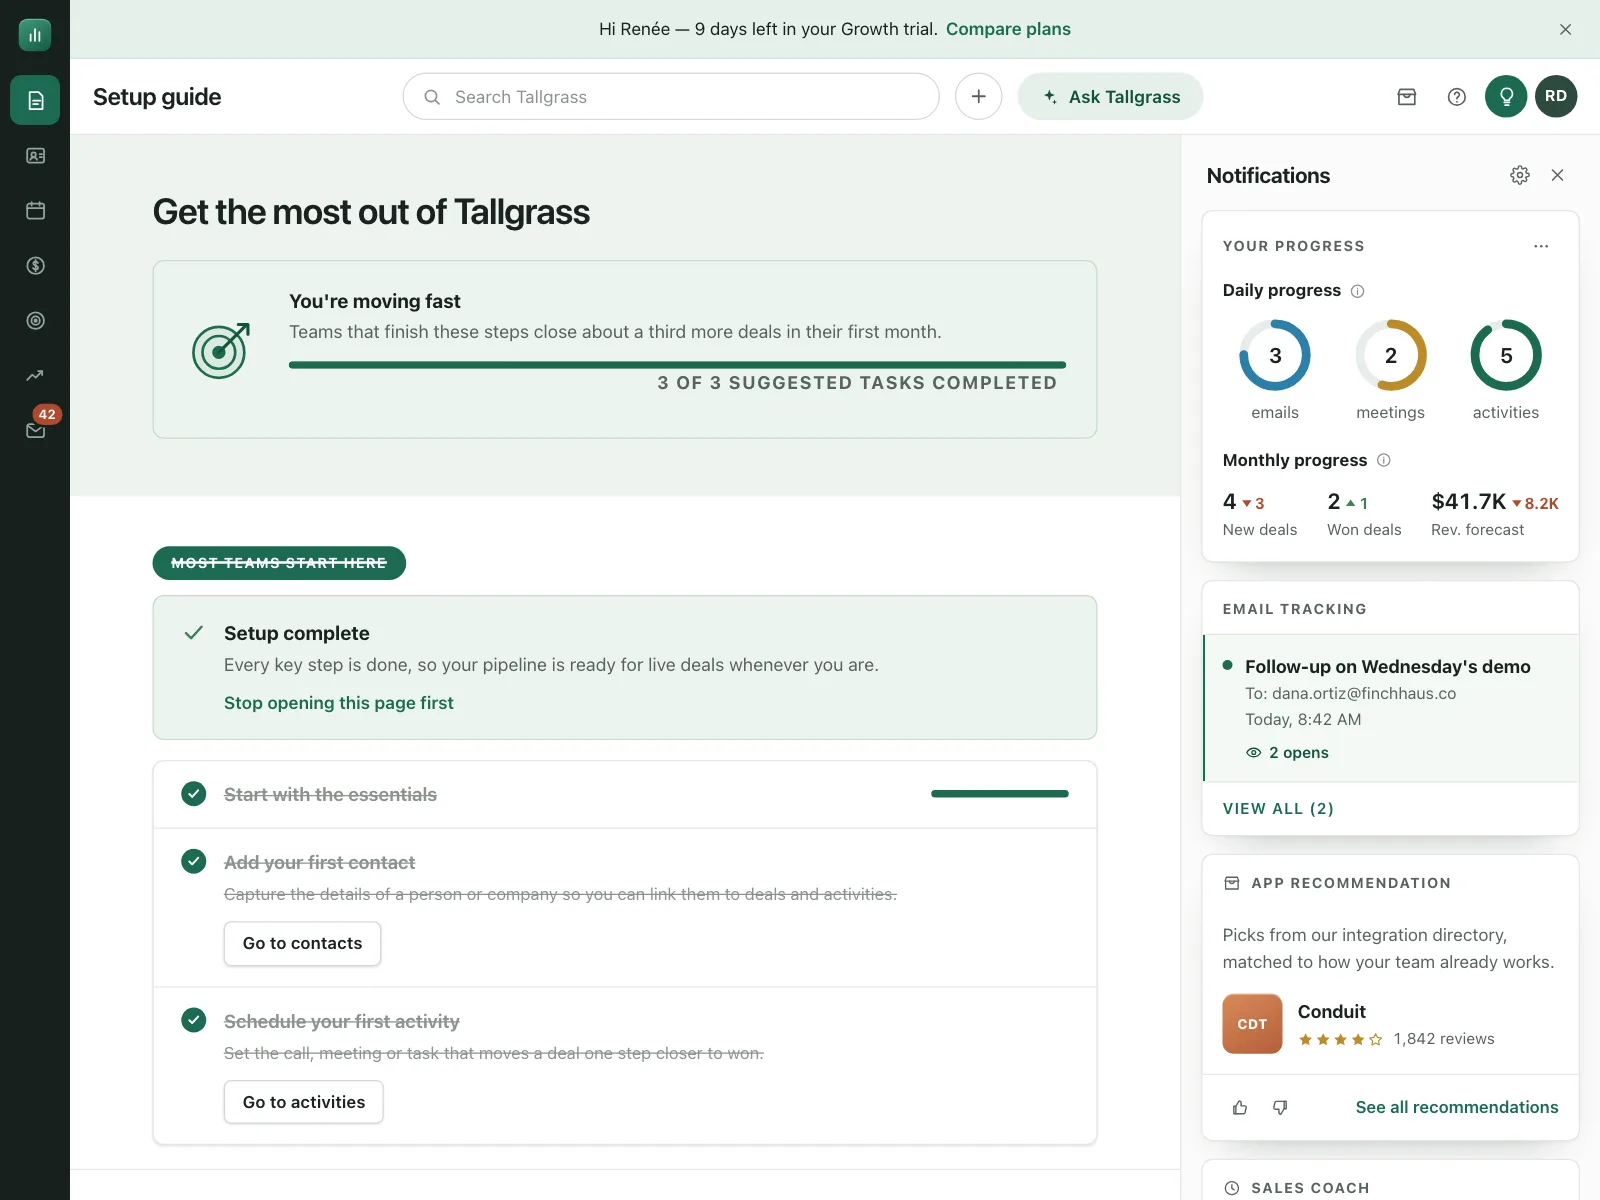Open notification settings gear

(x=1520, y=175)
